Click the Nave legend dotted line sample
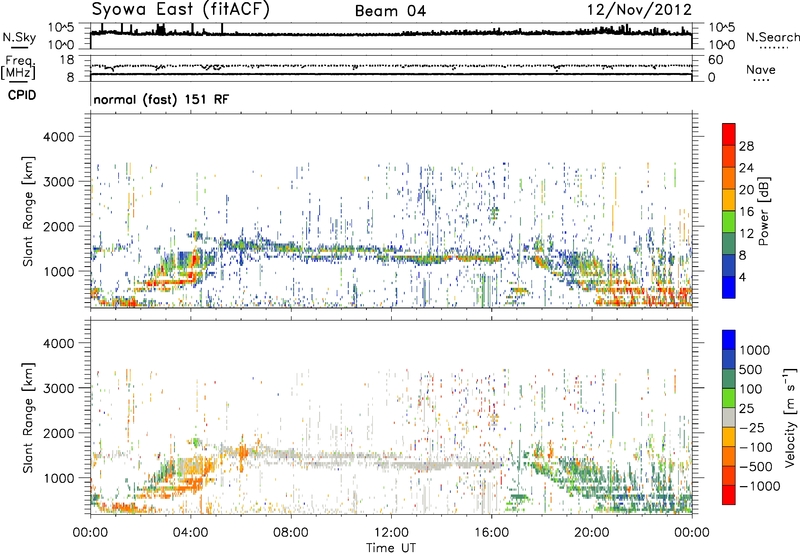 point(761,80)
